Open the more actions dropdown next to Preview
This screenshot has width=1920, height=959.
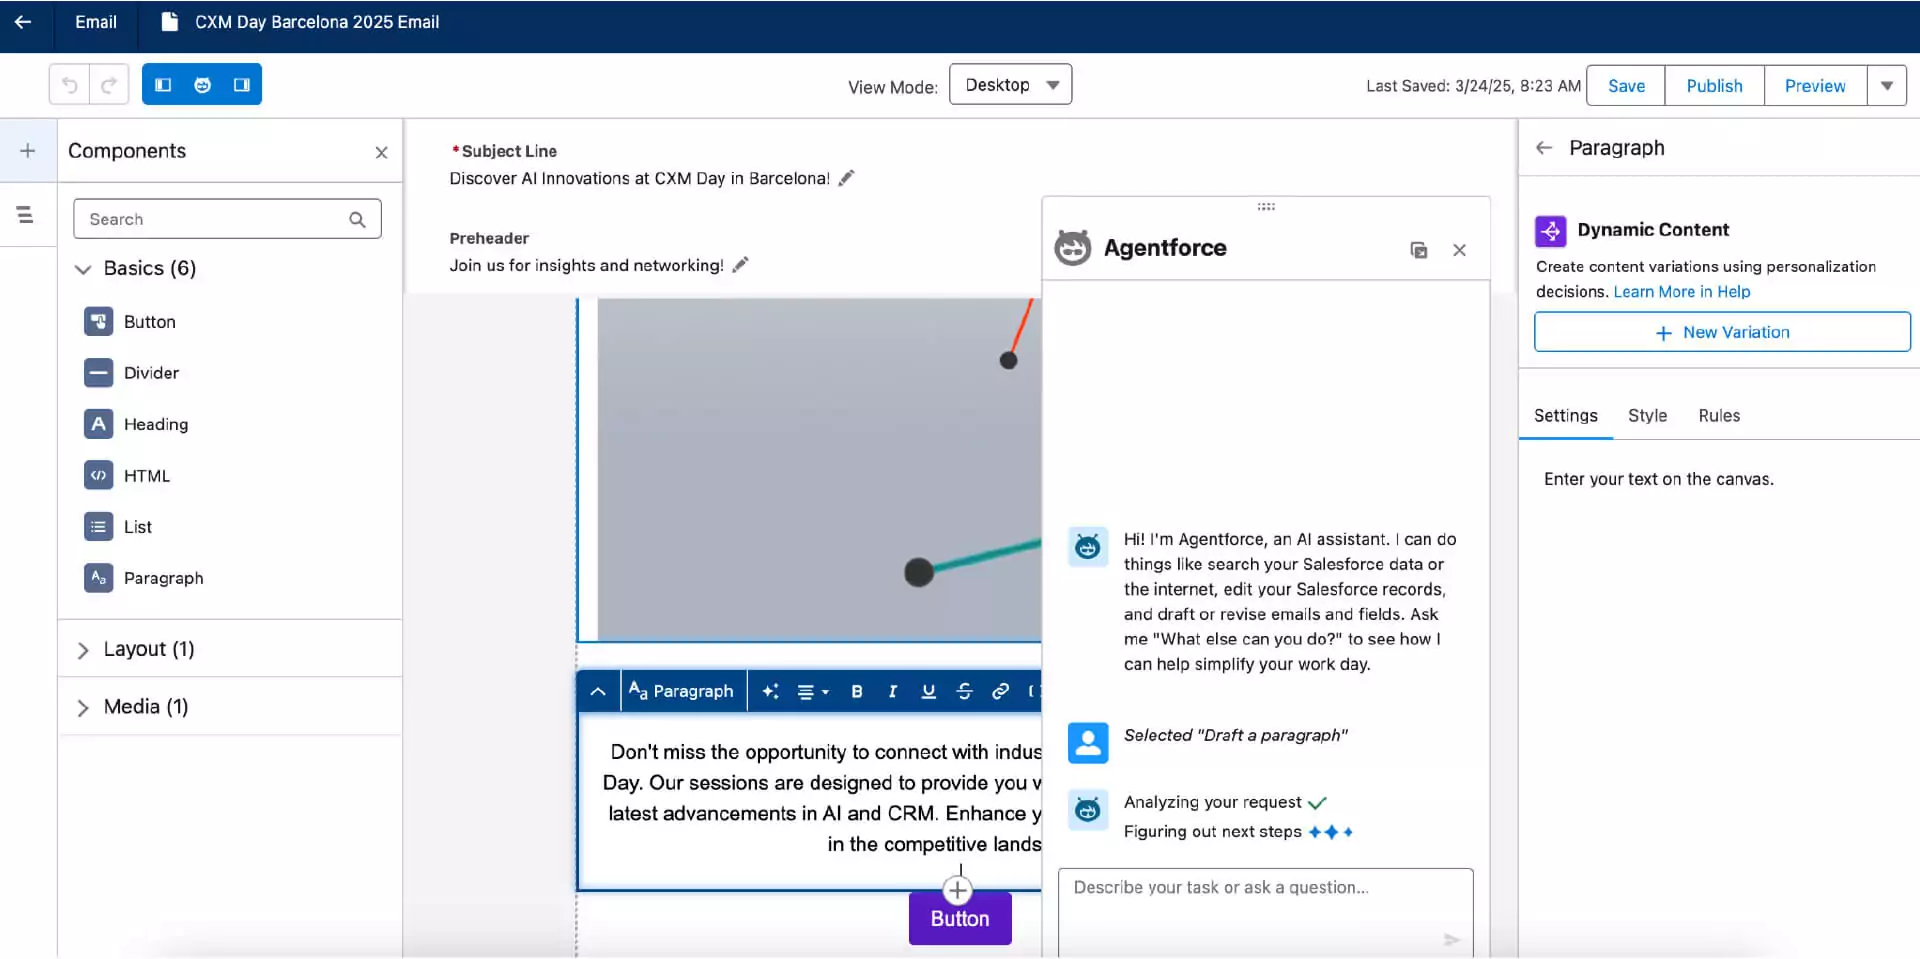click(1887, 86)
